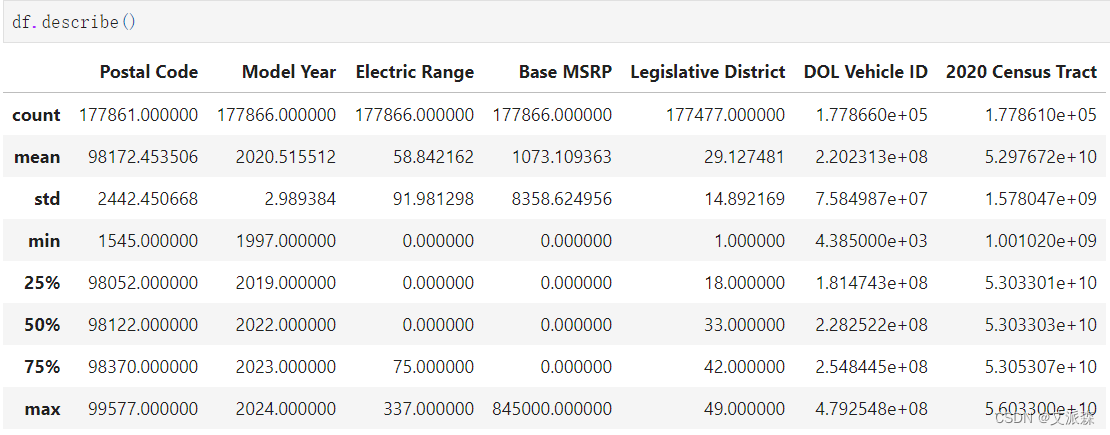The image size is (1110, 435).
Task: Click mean DOL Vehicle ID 2.202313e+08
Action: pyautogui.click(x=871, y=157)
